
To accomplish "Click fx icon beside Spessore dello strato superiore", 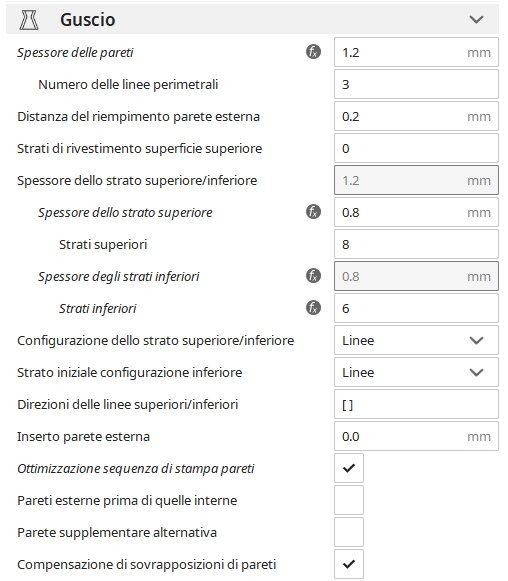I will tap(313, 212).
